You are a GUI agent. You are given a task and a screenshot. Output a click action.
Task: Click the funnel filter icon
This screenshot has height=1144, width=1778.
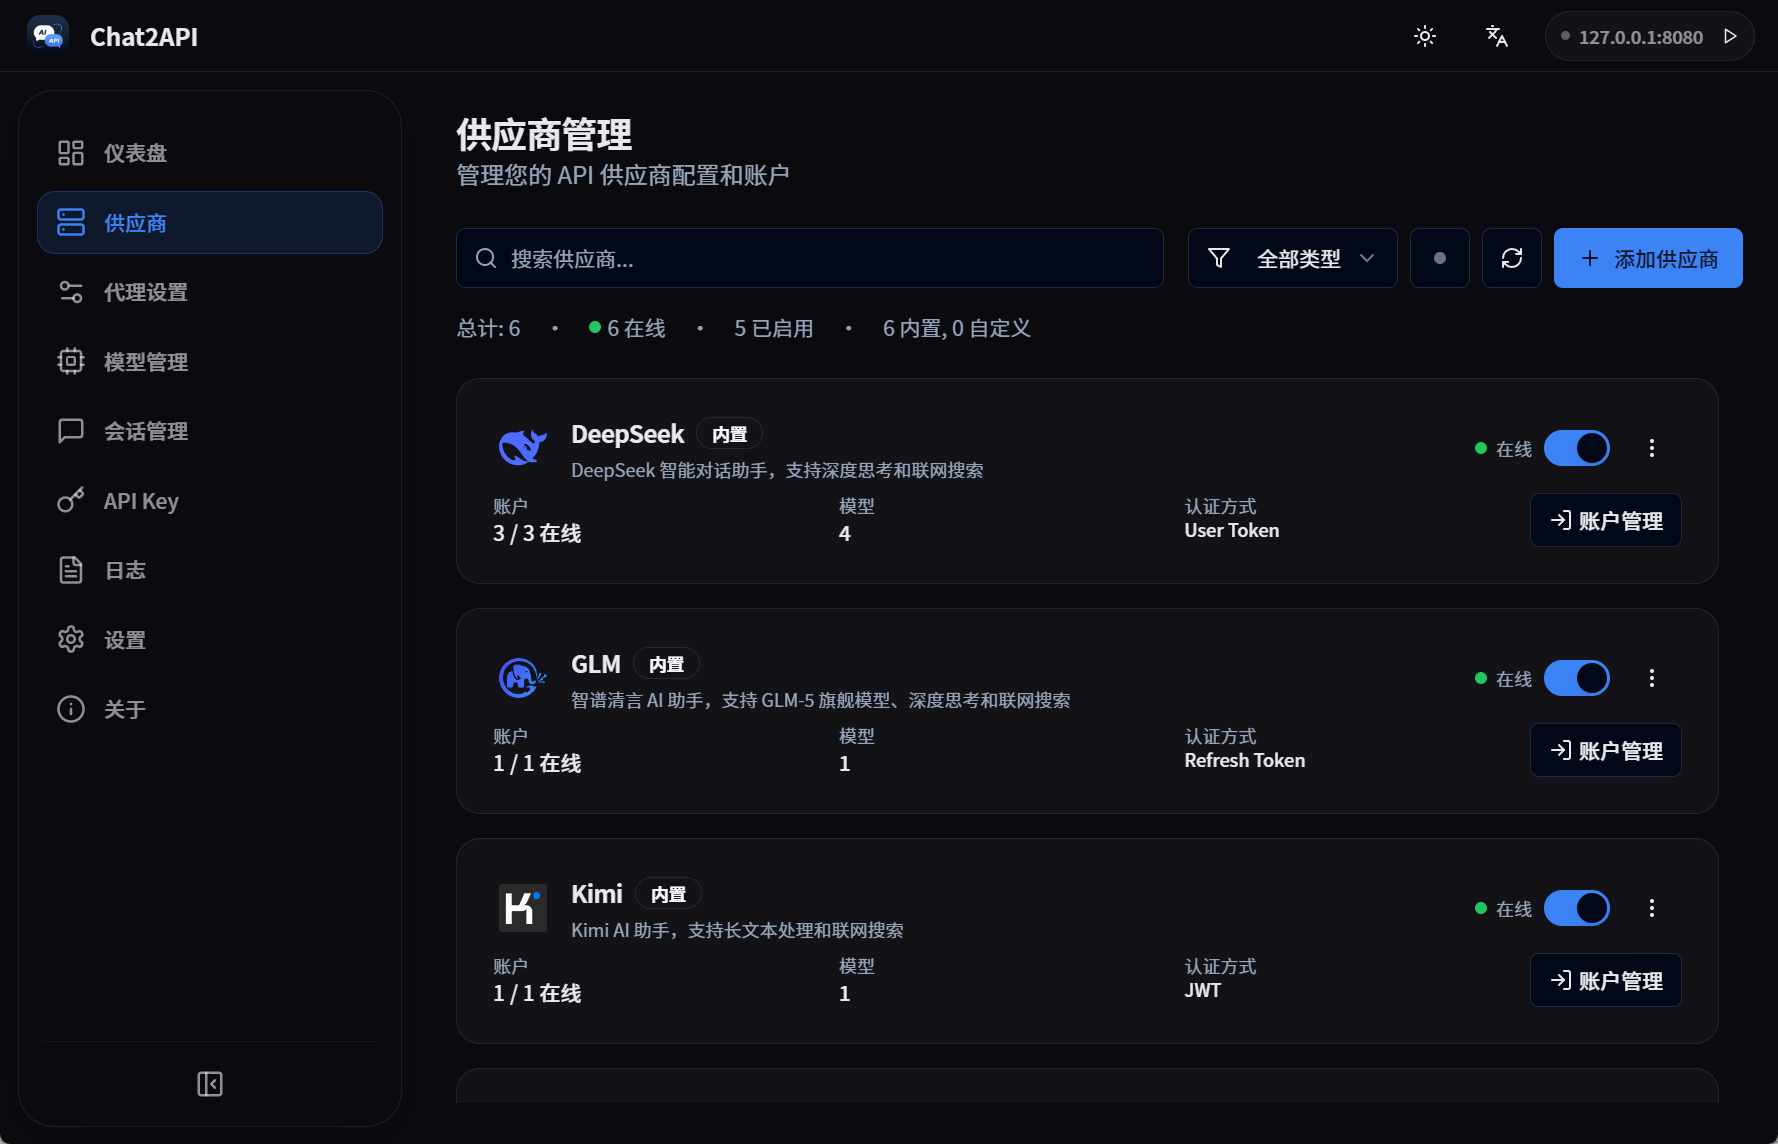coord(1219,258)
